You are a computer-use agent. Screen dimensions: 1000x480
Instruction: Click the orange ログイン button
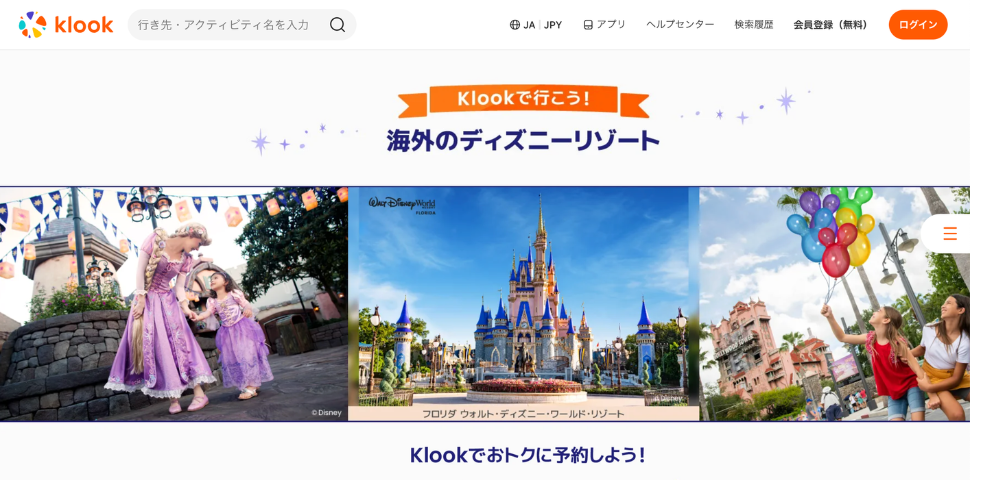coord(918,25)
